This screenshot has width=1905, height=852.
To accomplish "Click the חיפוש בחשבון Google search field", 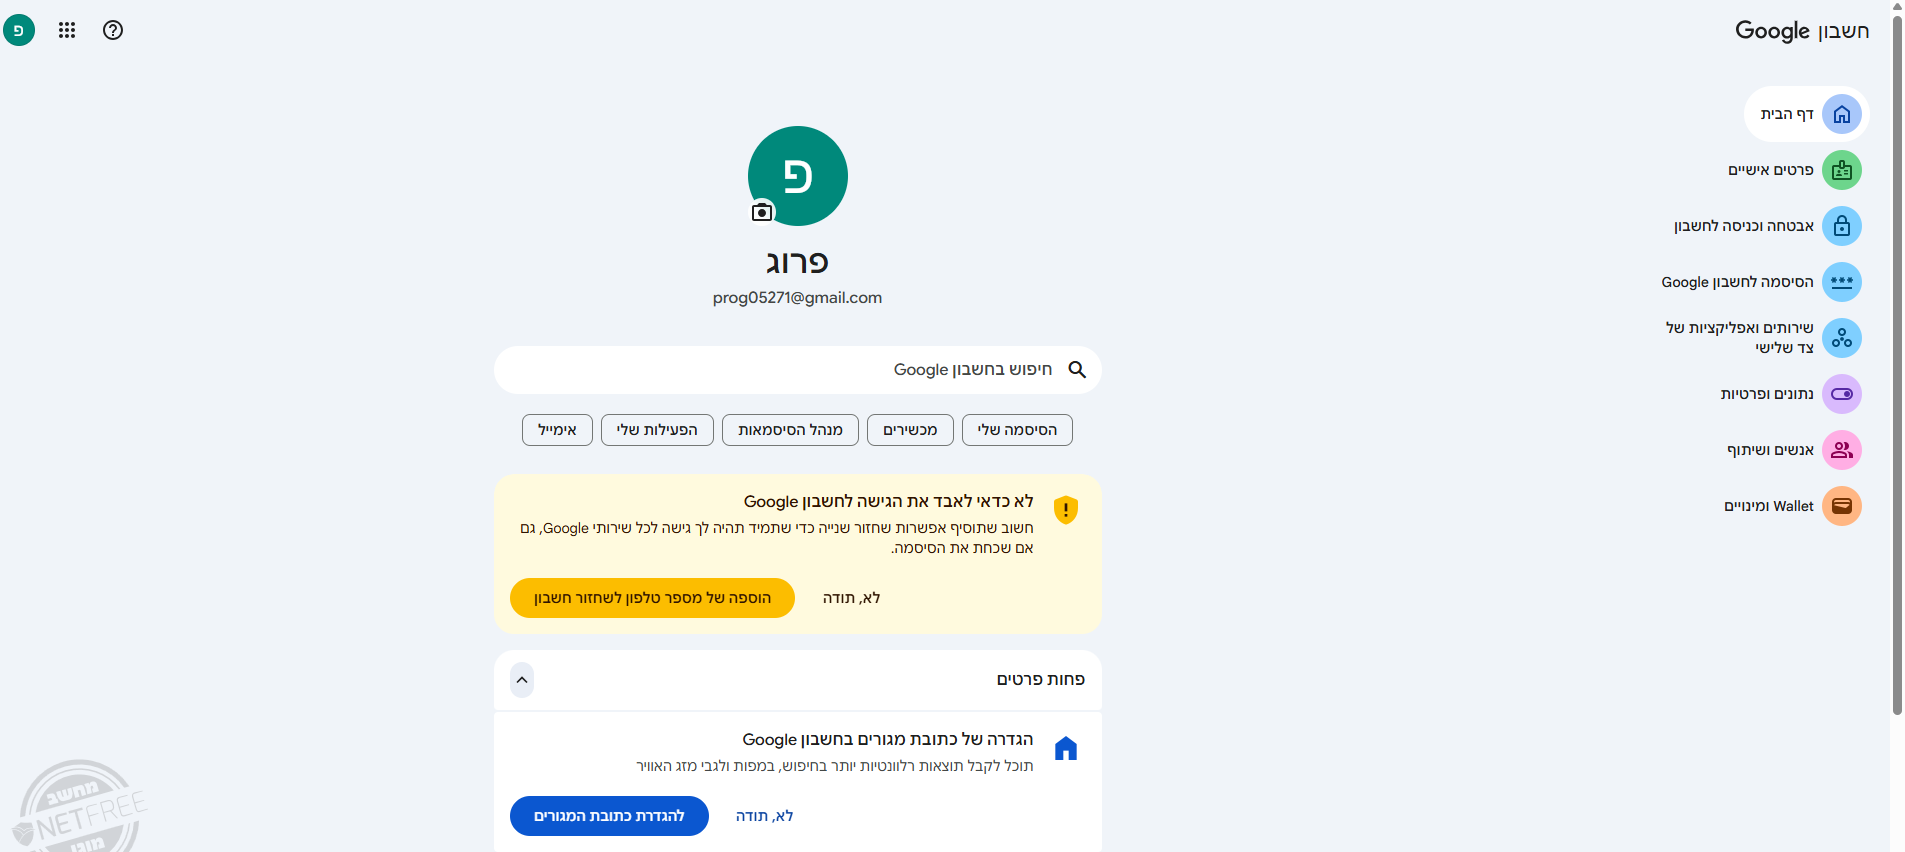I will (798, 370).
